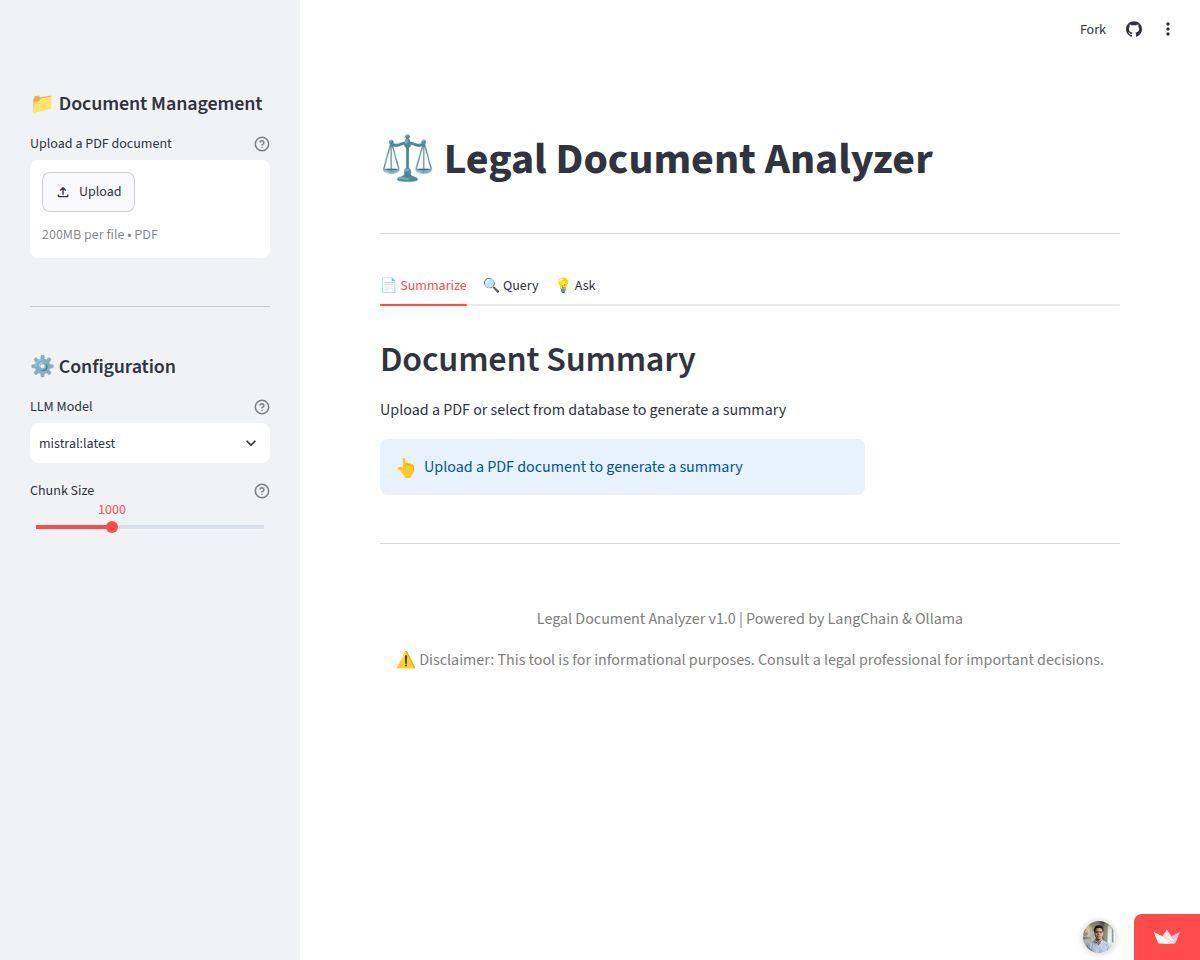
Task: Click the profile avatar thumbnail
Action: (1098, 937)
